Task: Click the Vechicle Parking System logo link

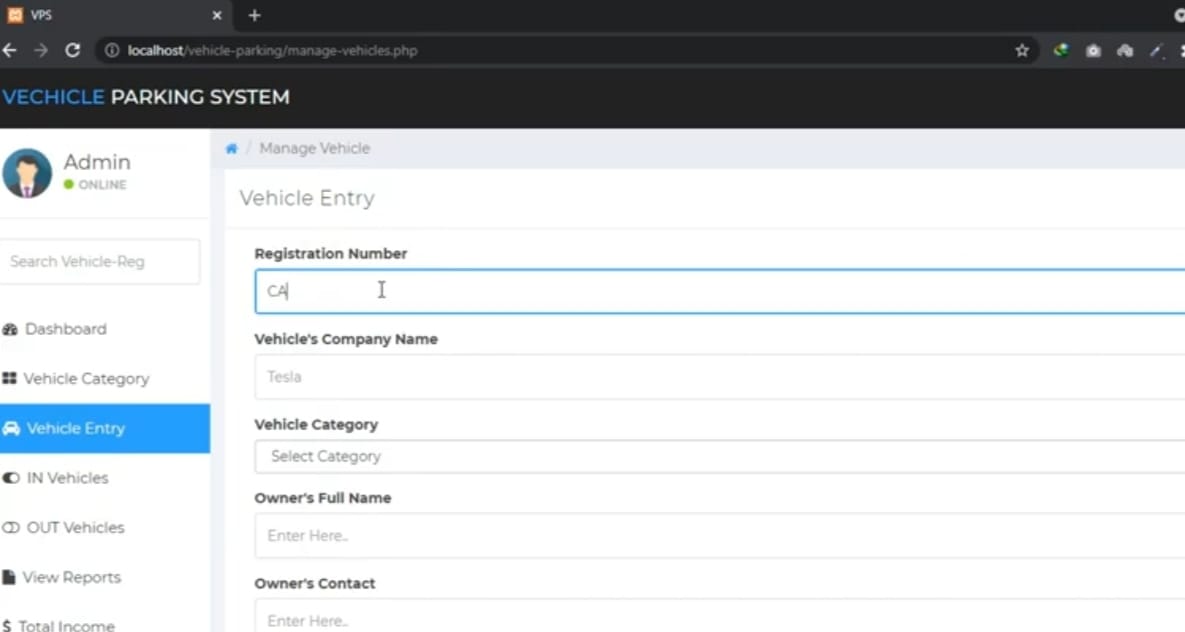Action: pyautogui.click(x=146, y=97)
